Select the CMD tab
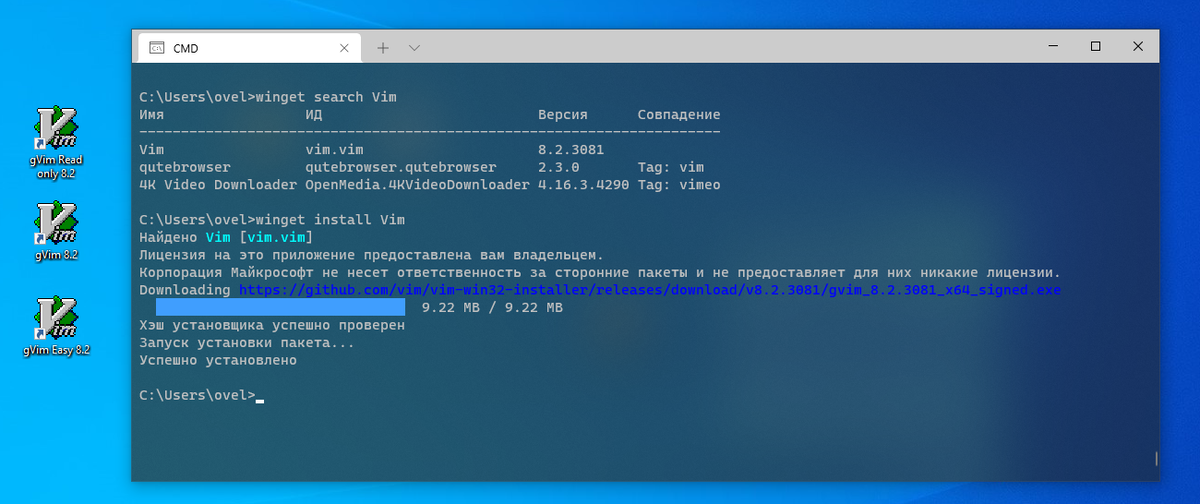 (248, 47)
